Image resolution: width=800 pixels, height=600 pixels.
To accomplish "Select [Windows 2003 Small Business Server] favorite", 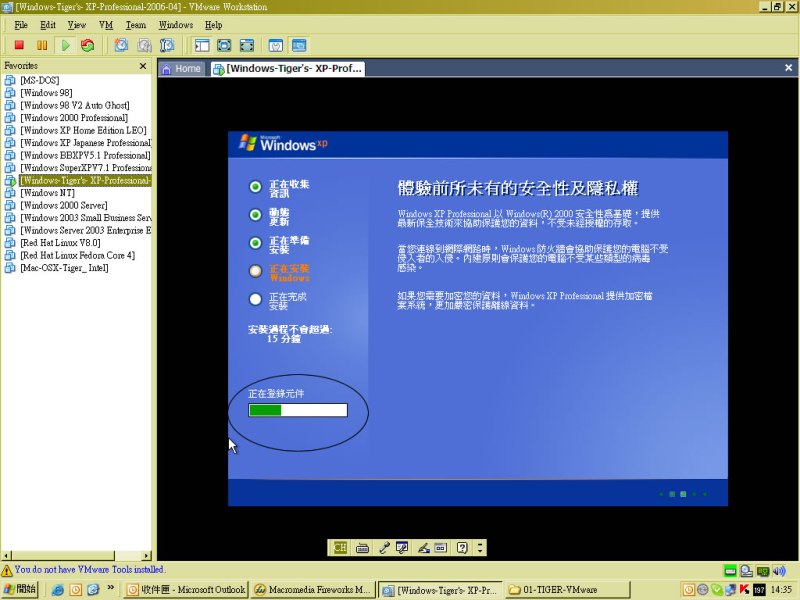I will click(x=86, y=218).
